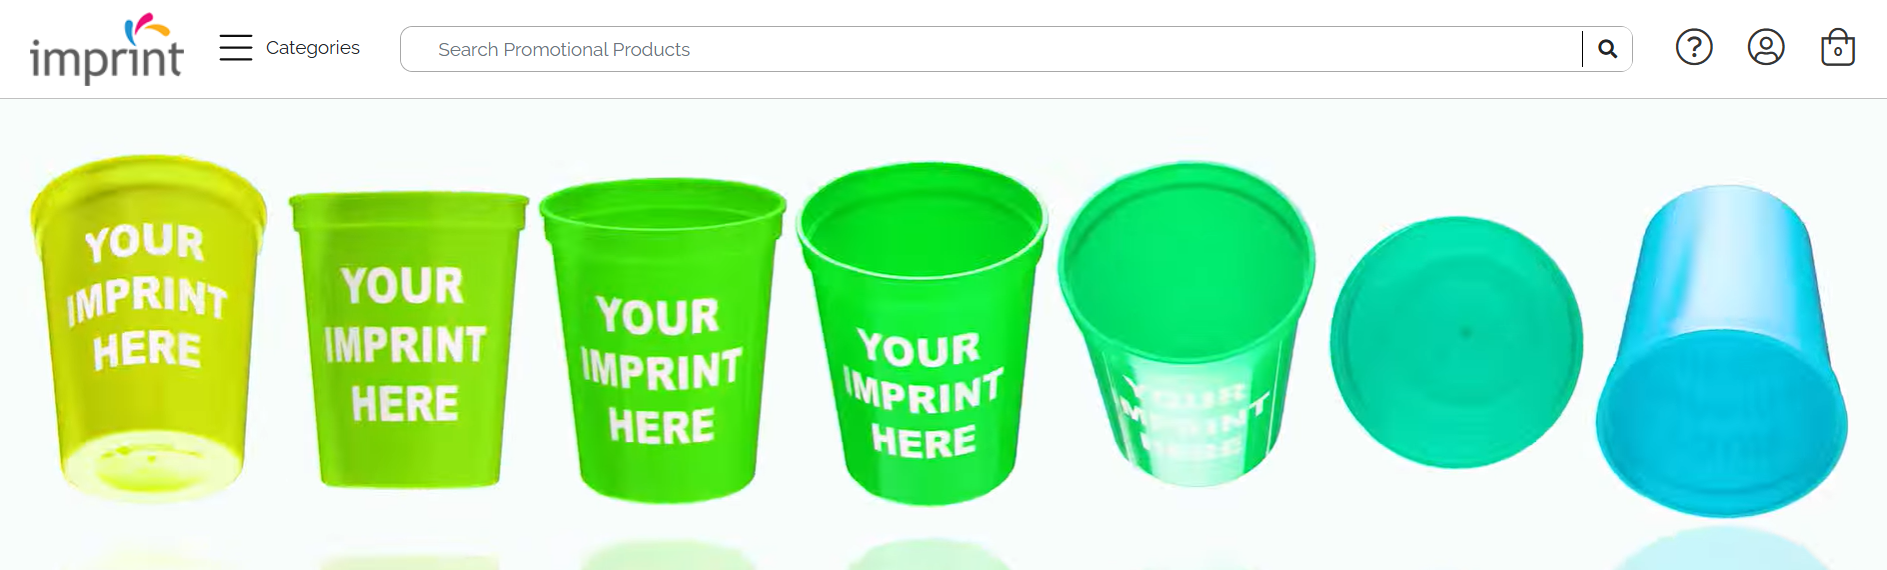Select the bright green tilted-forward cup
The image size is (1887, 570).
[x=922, y=333]
